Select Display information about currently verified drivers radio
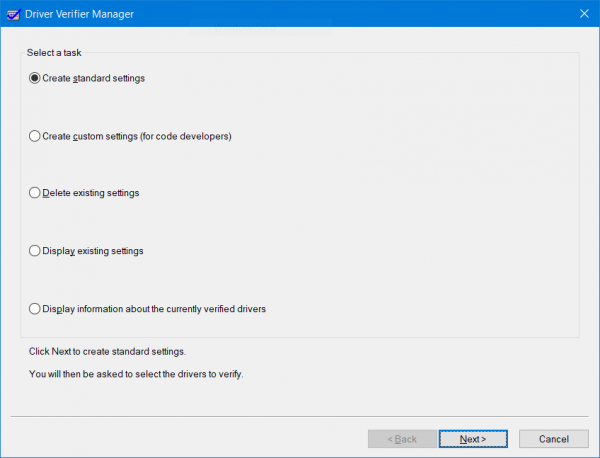The height and width of the screenshot is (458, 600). (35, 309)
